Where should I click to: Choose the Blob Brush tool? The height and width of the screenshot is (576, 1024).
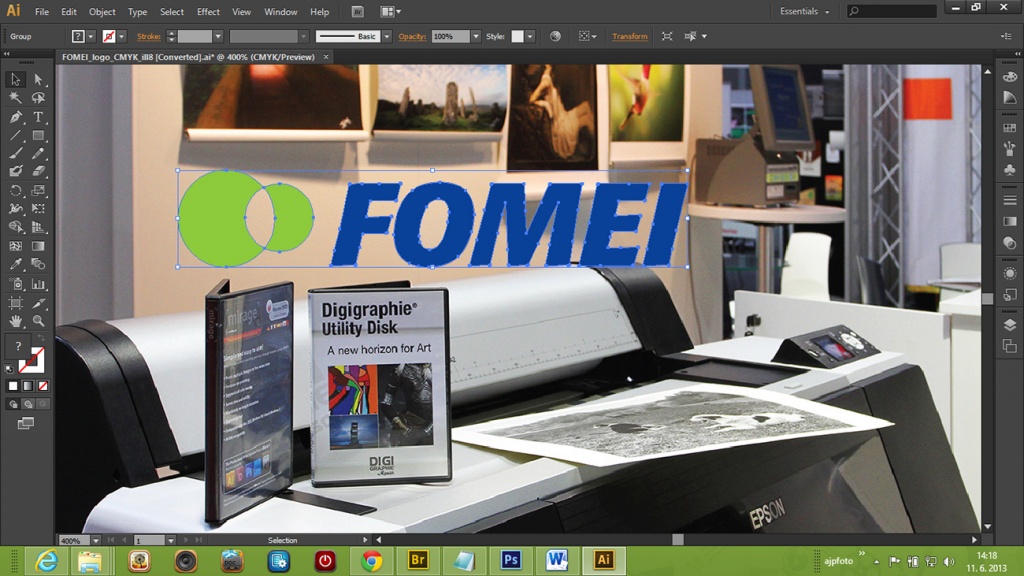pyautogui.click(x=16, y=171)
